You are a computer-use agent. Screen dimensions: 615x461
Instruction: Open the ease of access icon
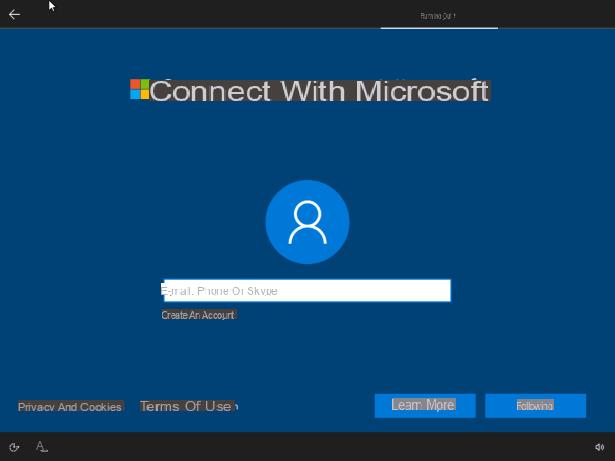(x=14, y=447)
